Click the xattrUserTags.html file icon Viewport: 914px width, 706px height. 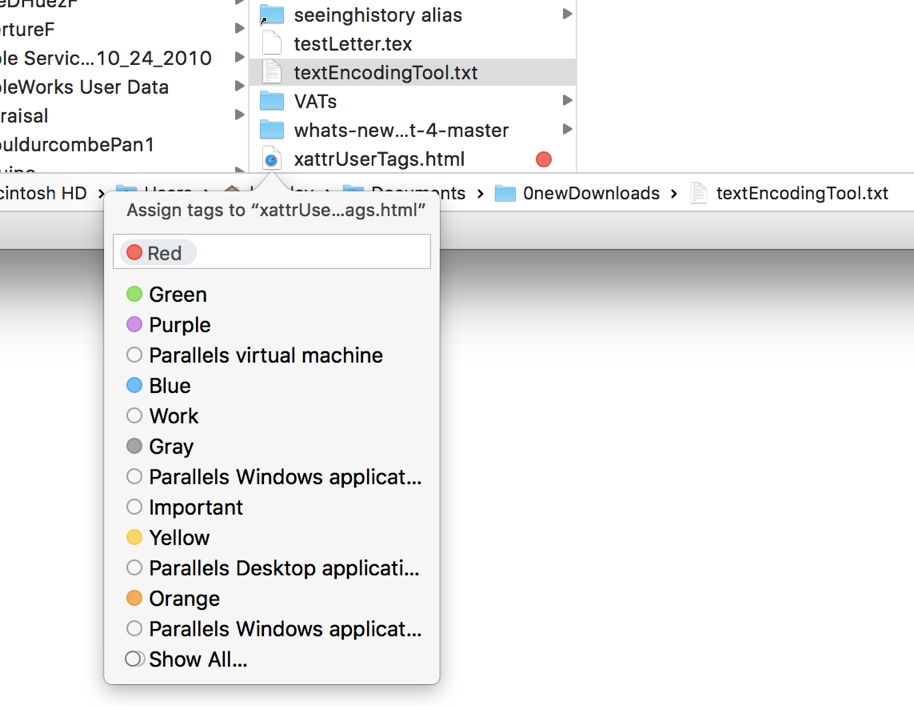(x=271, y=159)
